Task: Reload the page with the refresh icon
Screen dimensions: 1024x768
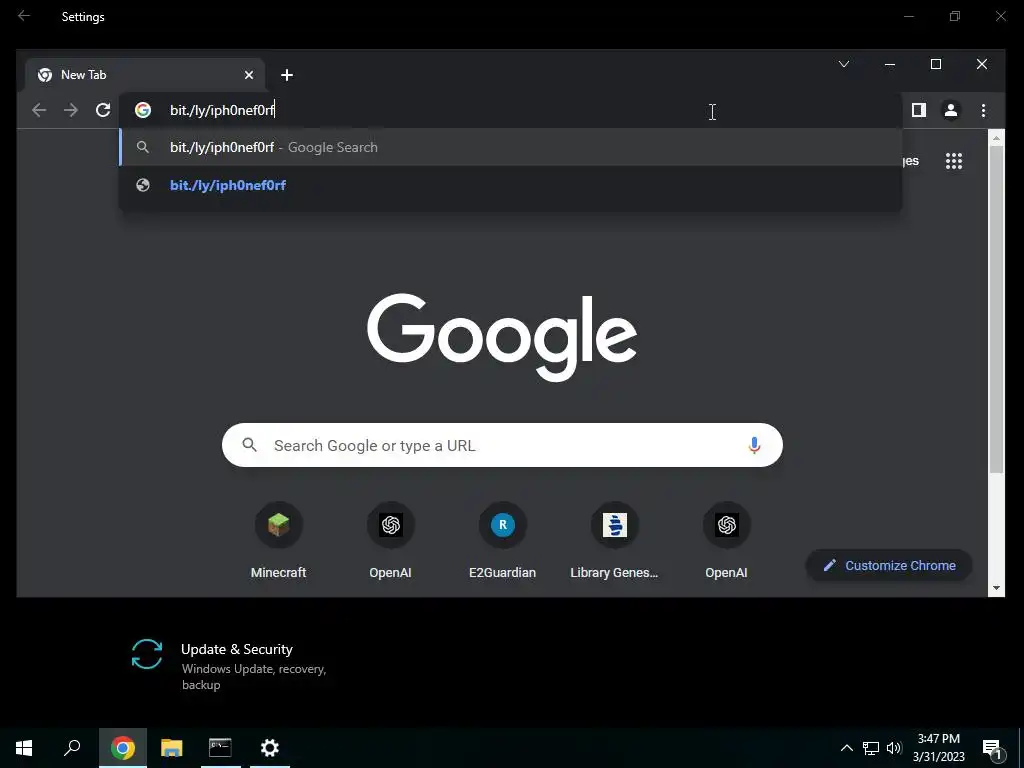Action: (103, 110)
